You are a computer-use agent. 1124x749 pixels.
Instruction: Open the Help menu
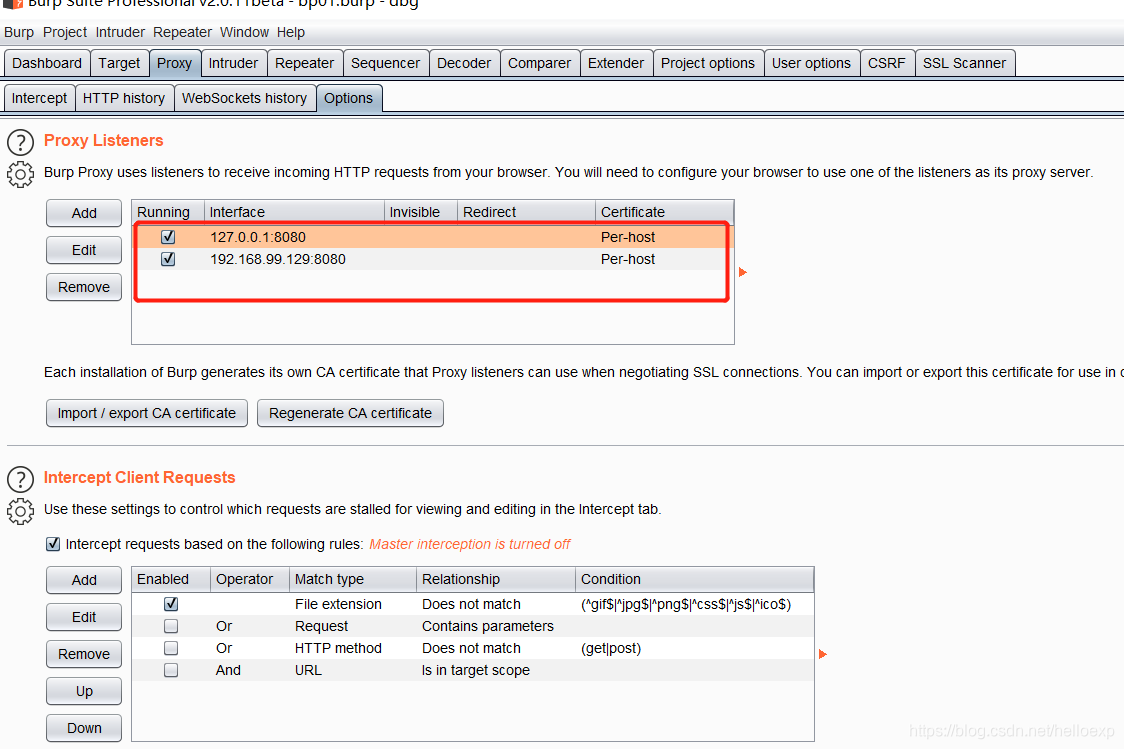pyautogui.click(x=290, y=32)
